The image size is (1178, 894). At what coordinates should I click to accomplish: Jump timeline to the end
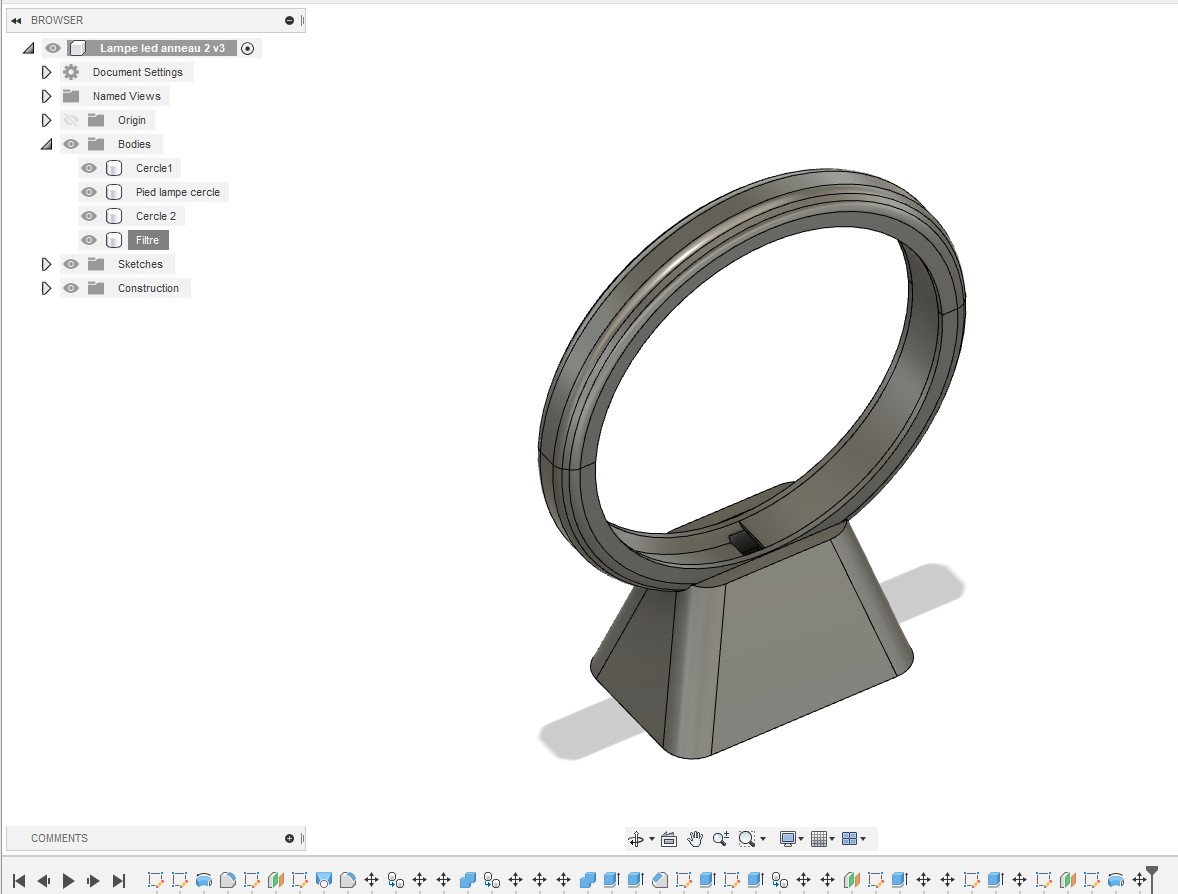[119, 880]
